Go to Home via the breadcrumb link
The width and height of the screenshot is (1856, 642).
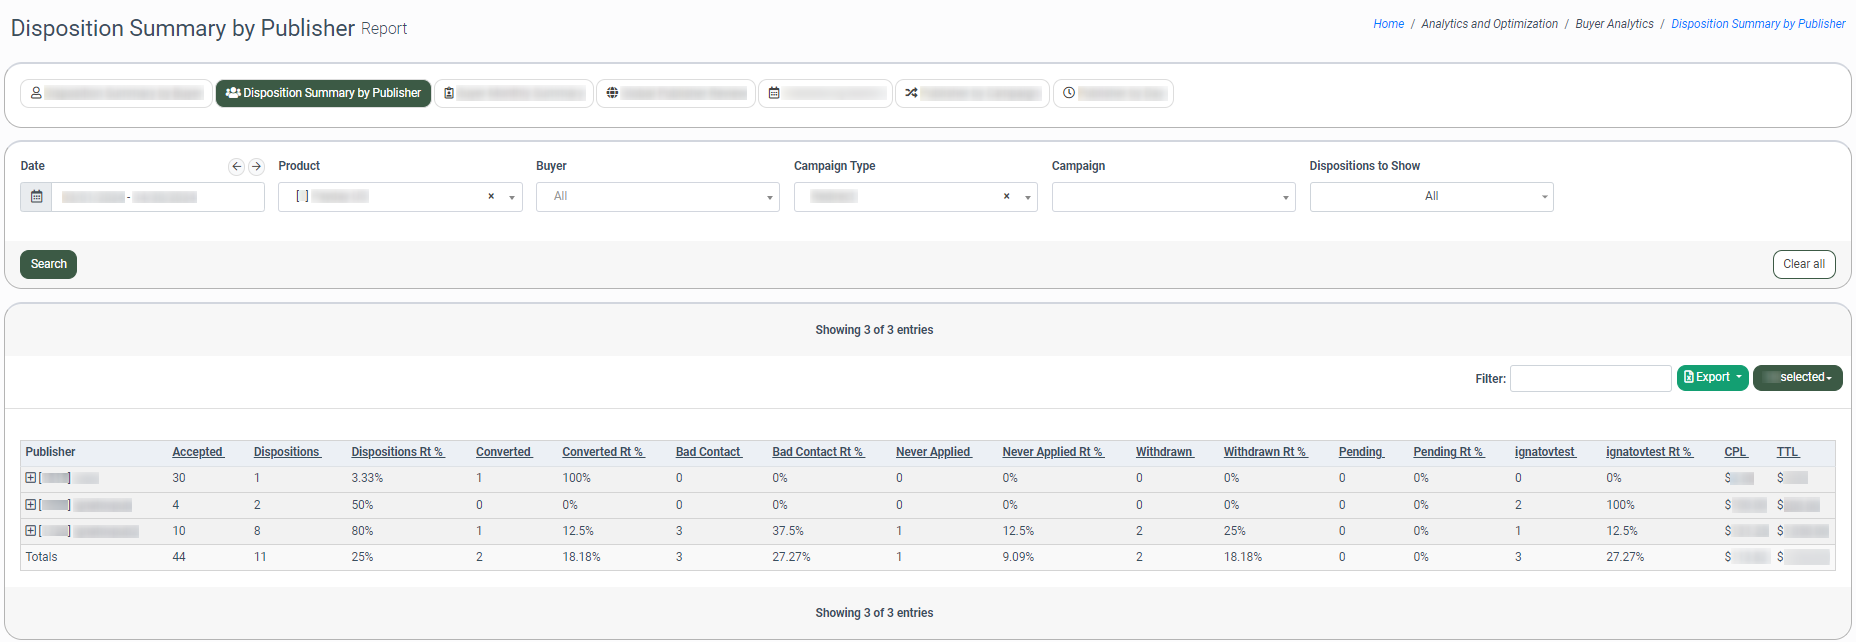[x=1388, y=24]
